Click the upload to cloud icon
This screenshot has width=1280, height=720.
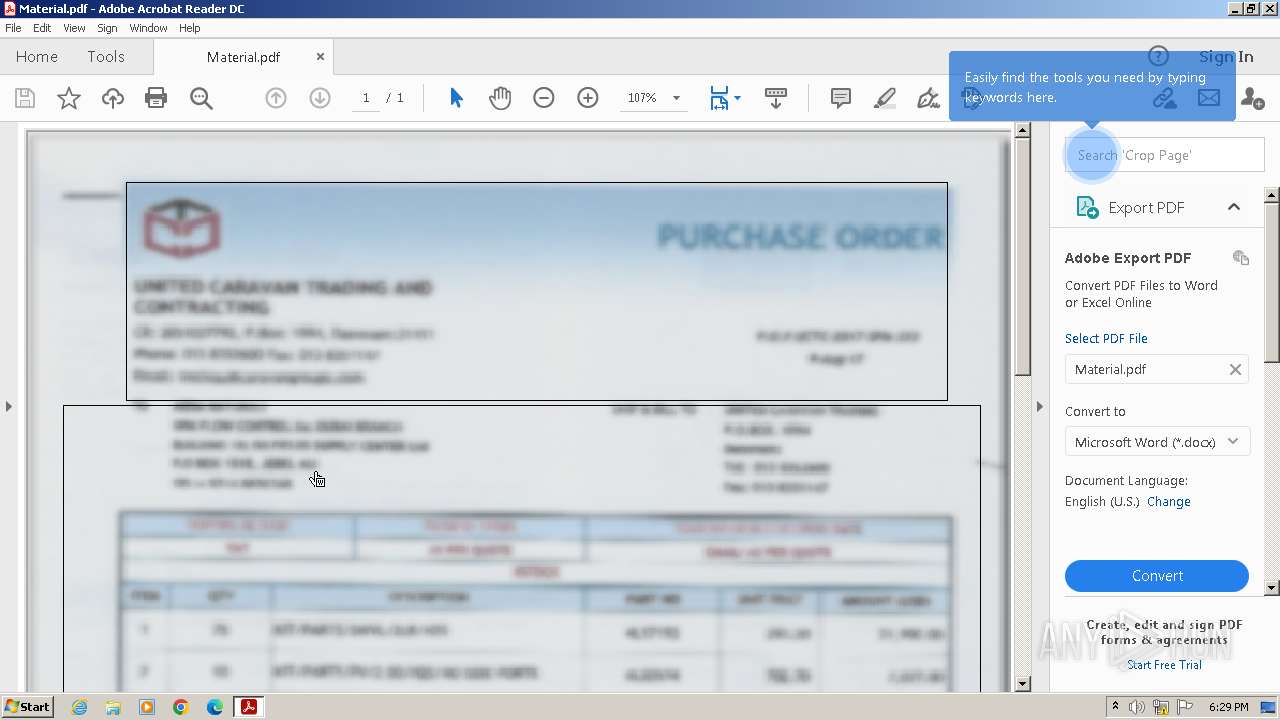coord(113,98)
